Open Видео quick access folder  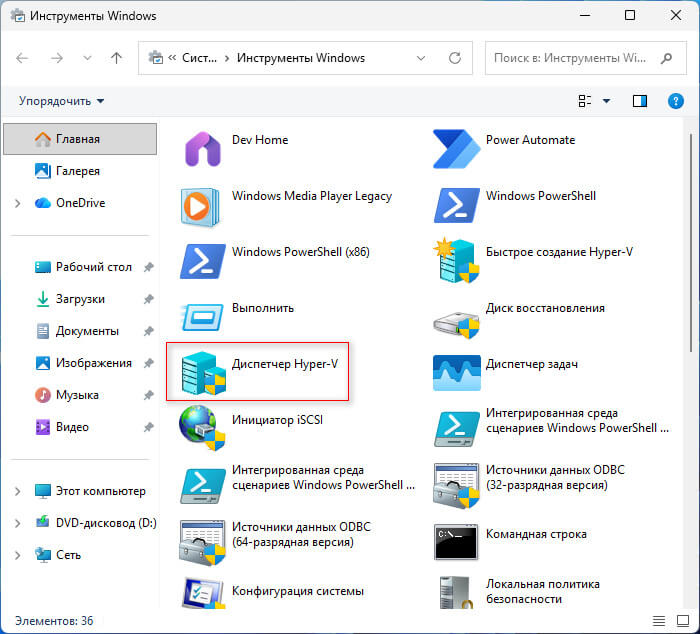tap(80, 427)
